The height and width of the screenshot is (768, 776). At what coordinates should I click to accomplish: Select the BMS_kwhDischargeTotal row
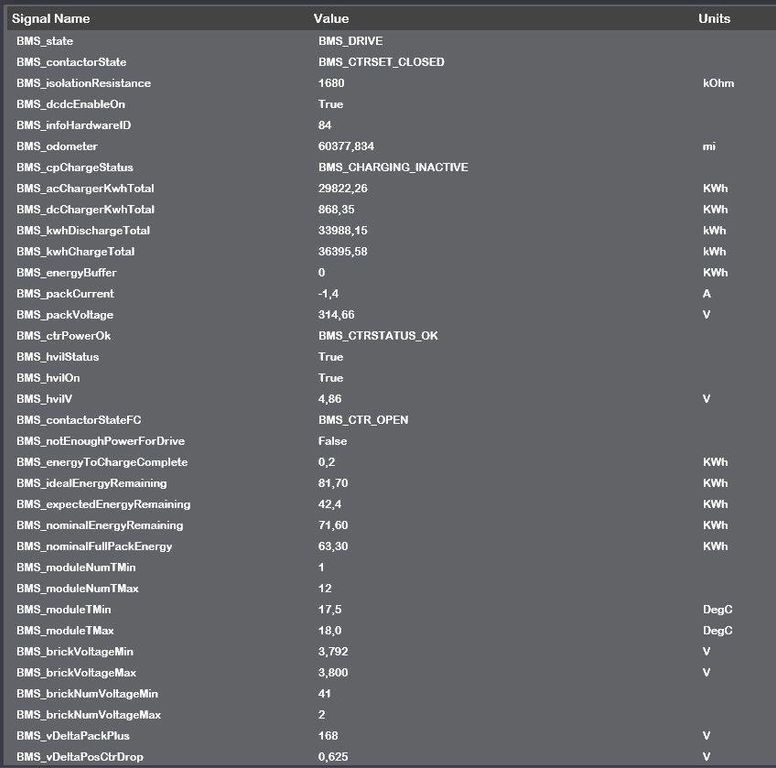tap(391, 231)
